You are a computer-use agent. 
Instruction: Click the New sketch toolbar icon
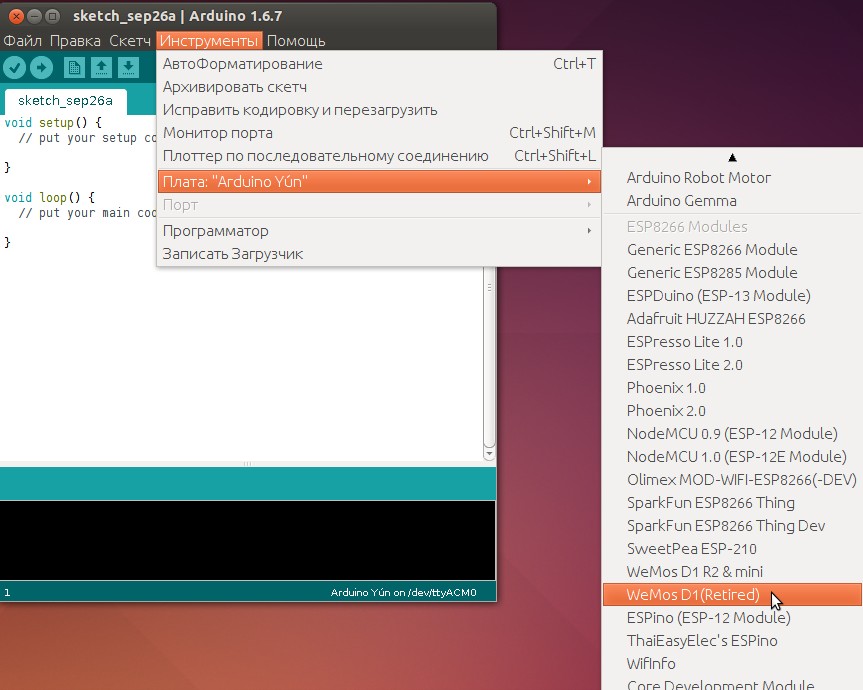(75, 68)
